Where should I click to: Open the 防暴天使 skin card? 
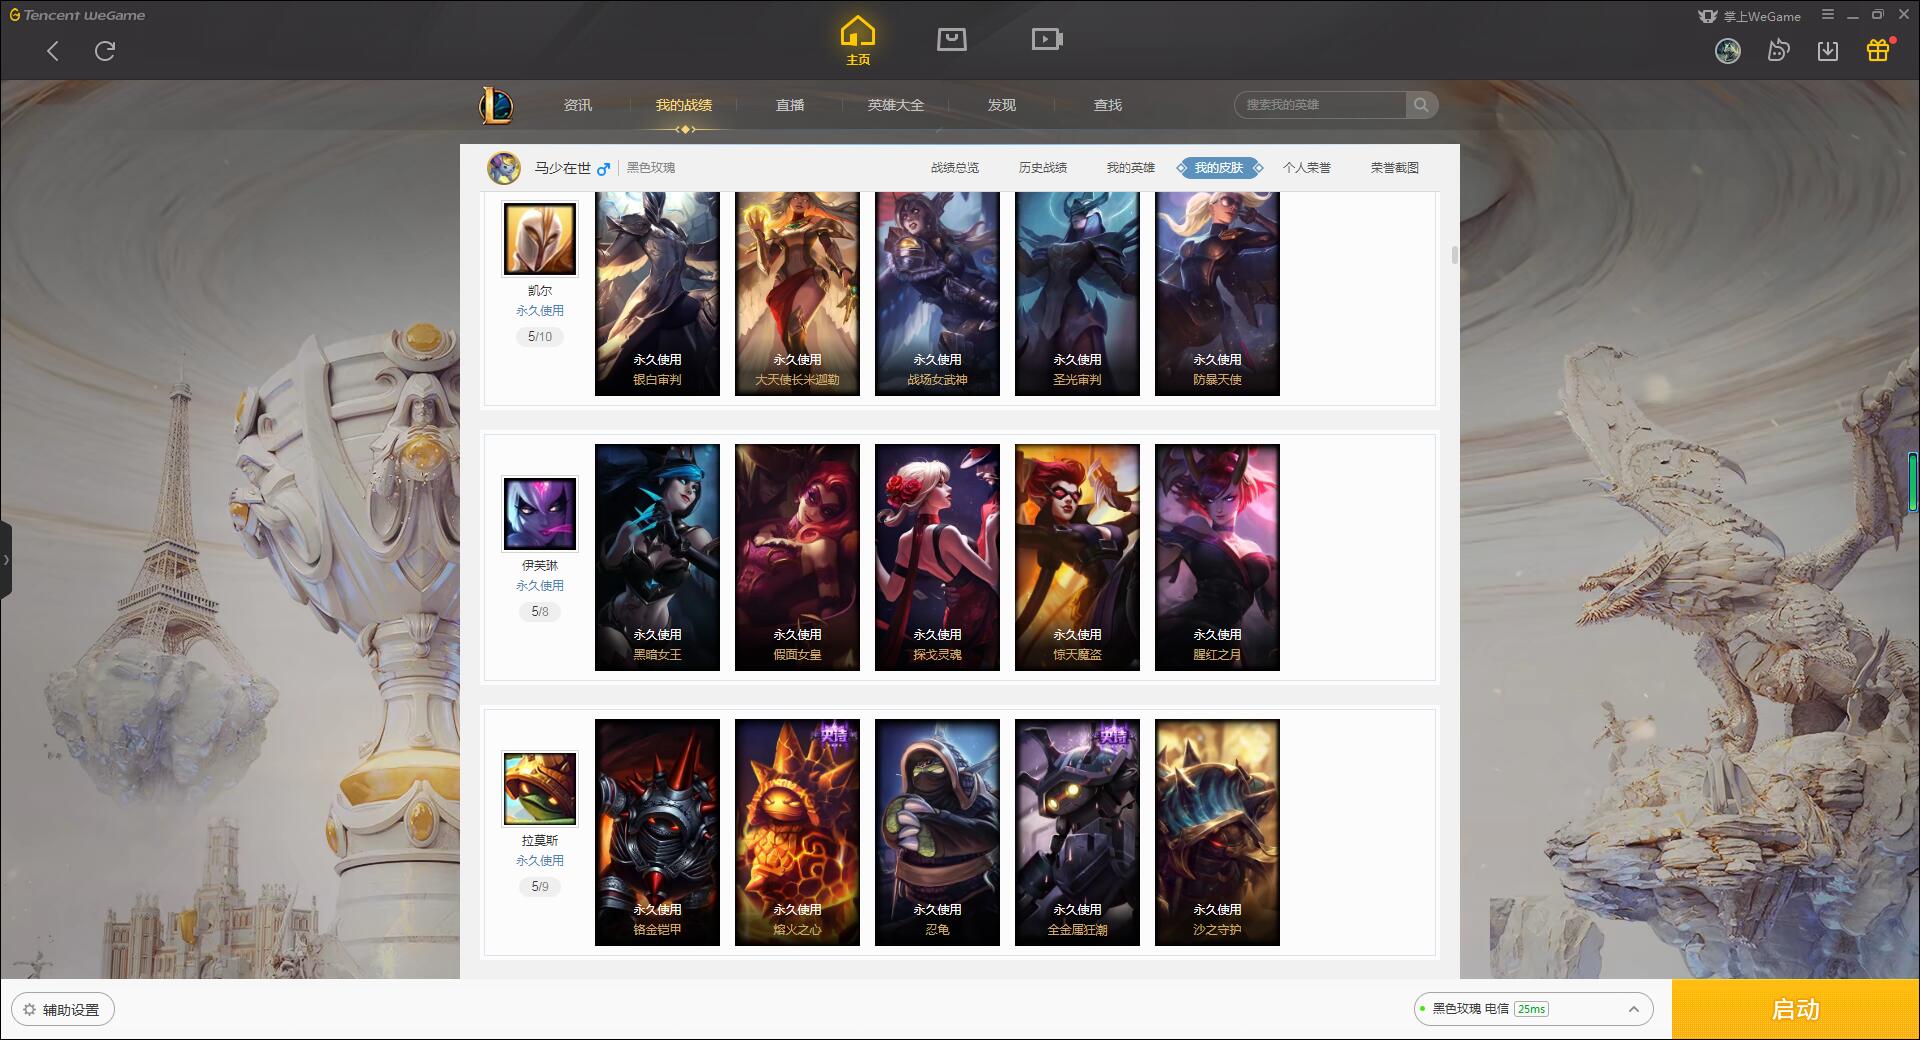tap(1217, 294)
